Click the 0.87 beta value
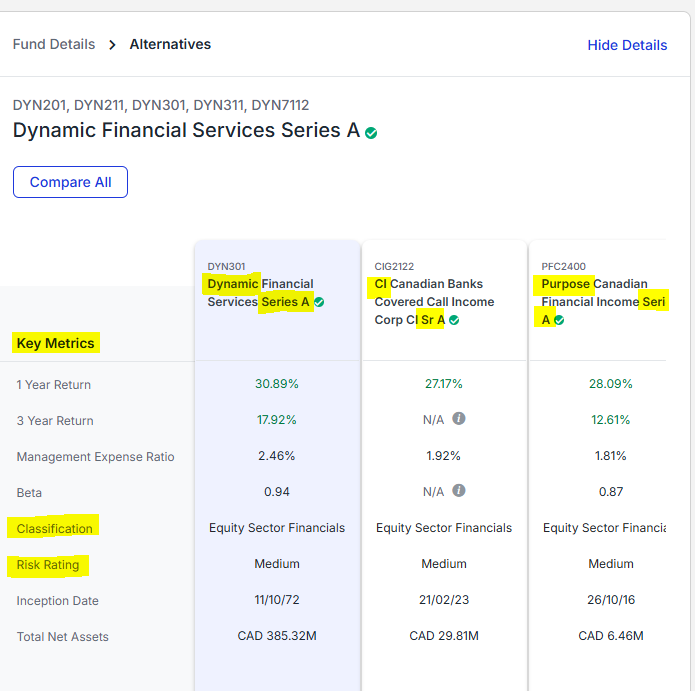Viewport: 695px width, 691px height. tap(611, 492)
